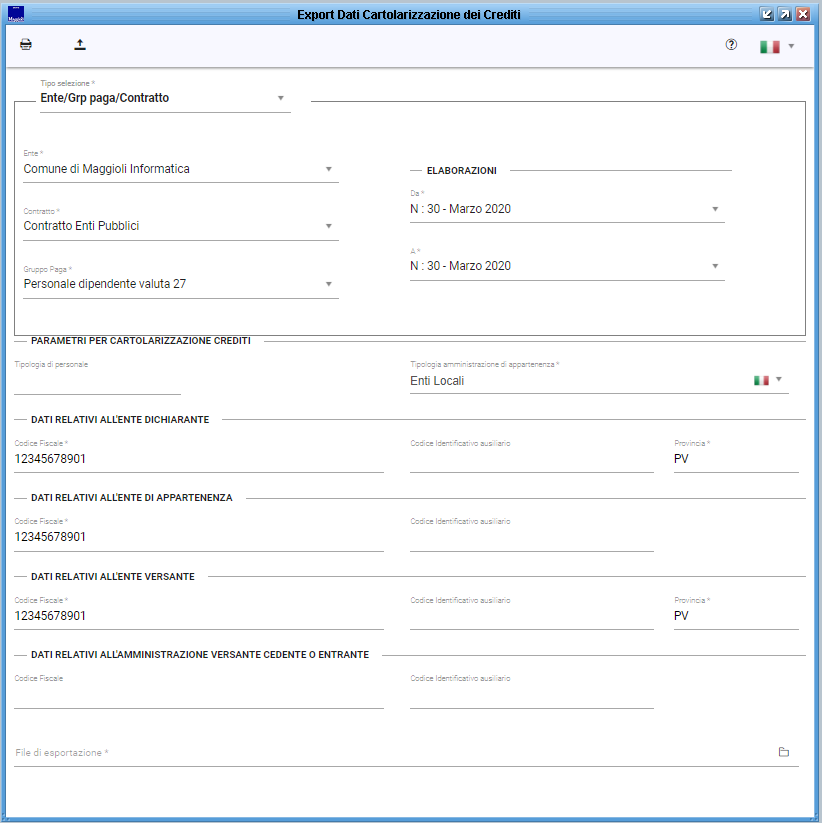Click Codice Identificativo ausiliario of Amministrazione Cedente

[x=532, y=695]
